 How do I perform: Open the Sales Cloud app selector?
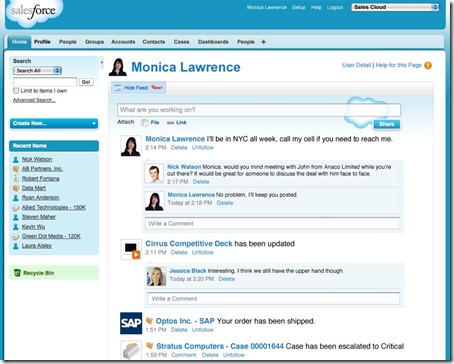point(395,7)
